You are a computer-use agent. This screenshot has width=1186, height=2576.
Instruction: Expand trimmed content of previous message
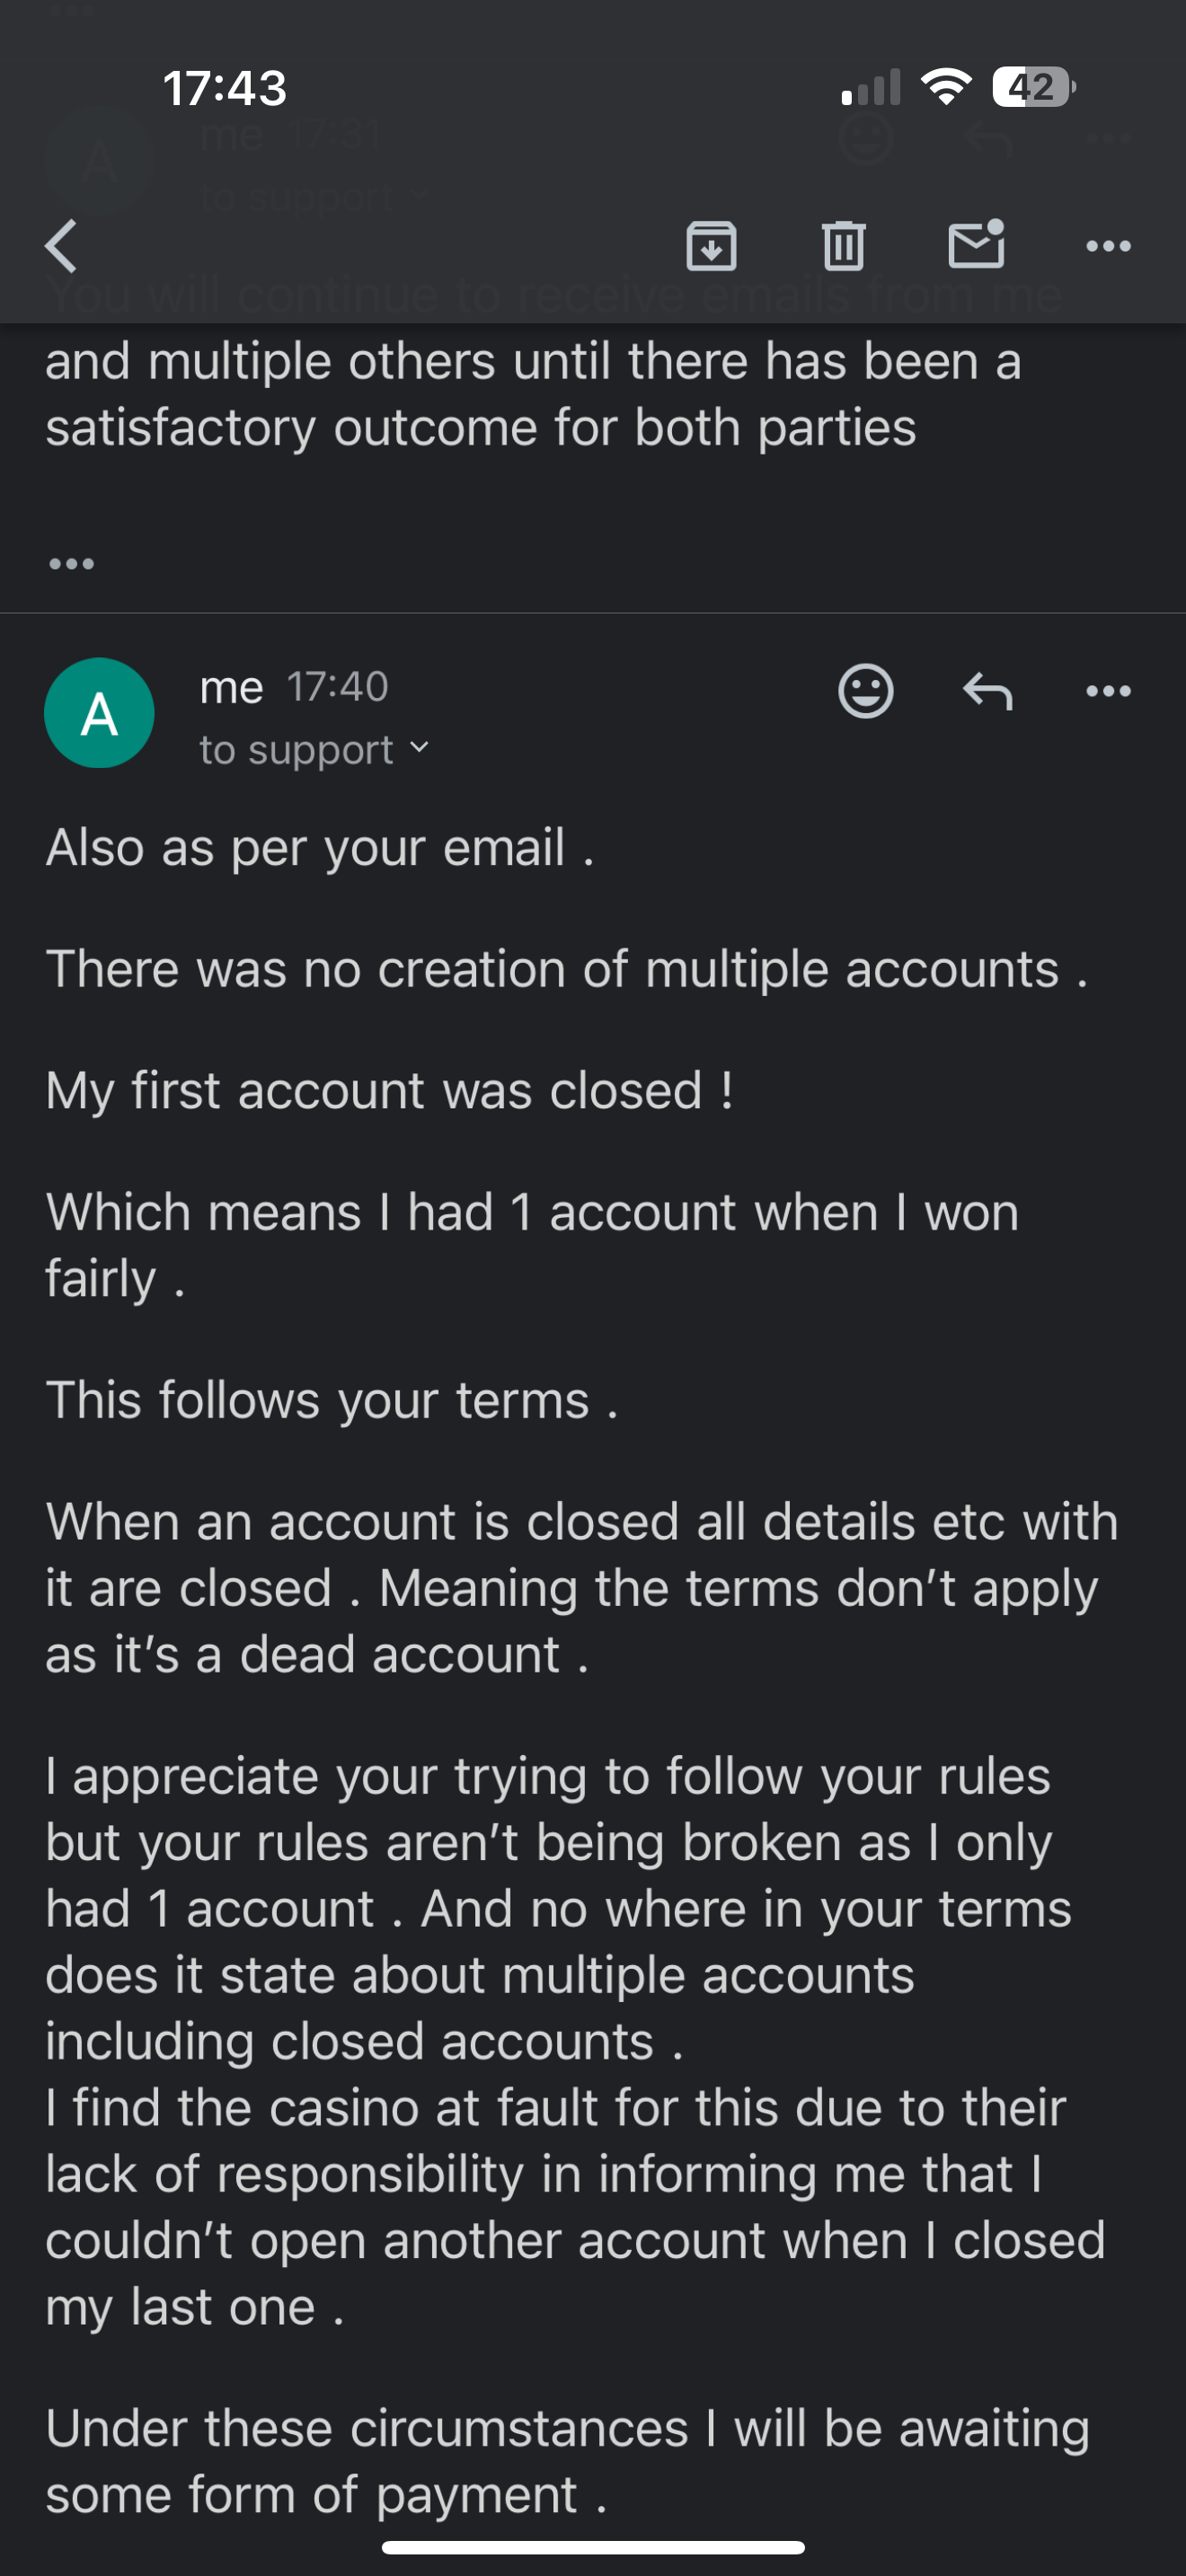(72, 564)
